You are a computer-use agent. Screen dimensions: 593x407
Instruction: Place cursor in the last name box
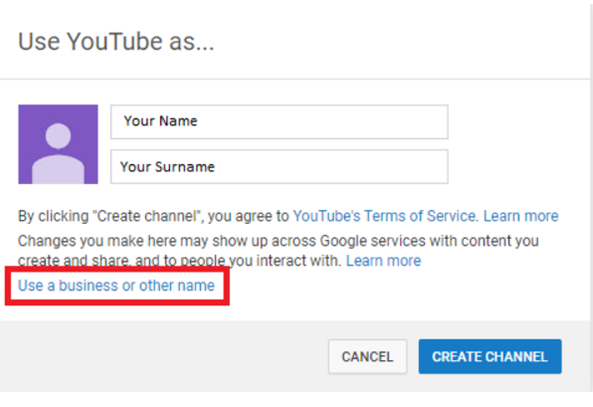tap(279, 166)
